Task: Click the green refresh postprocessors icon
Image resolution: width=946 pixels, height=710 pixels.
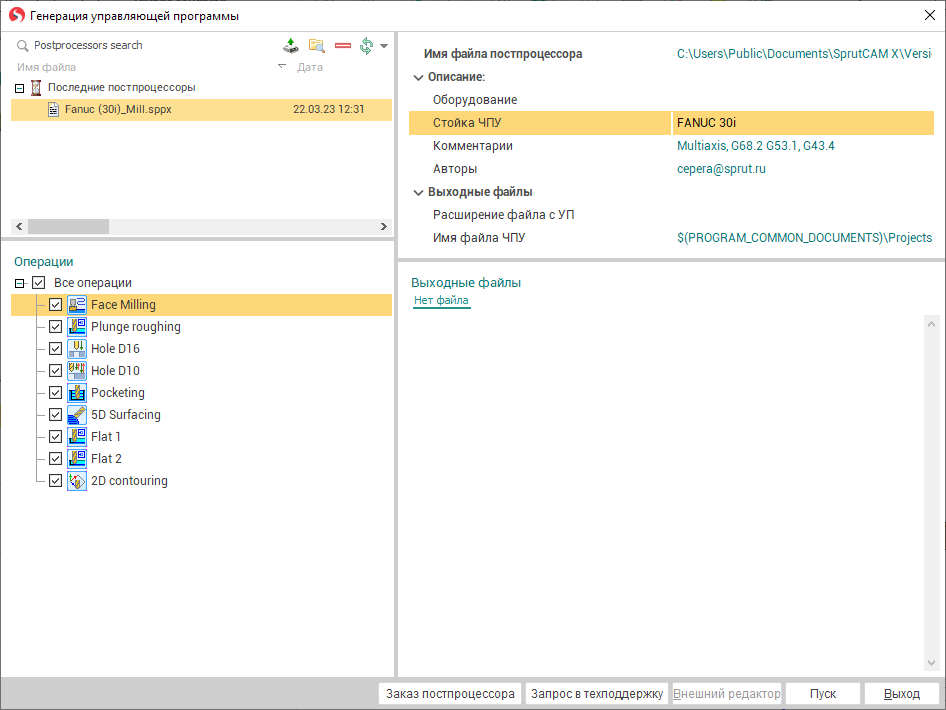Action: click(x=367, y=46)
